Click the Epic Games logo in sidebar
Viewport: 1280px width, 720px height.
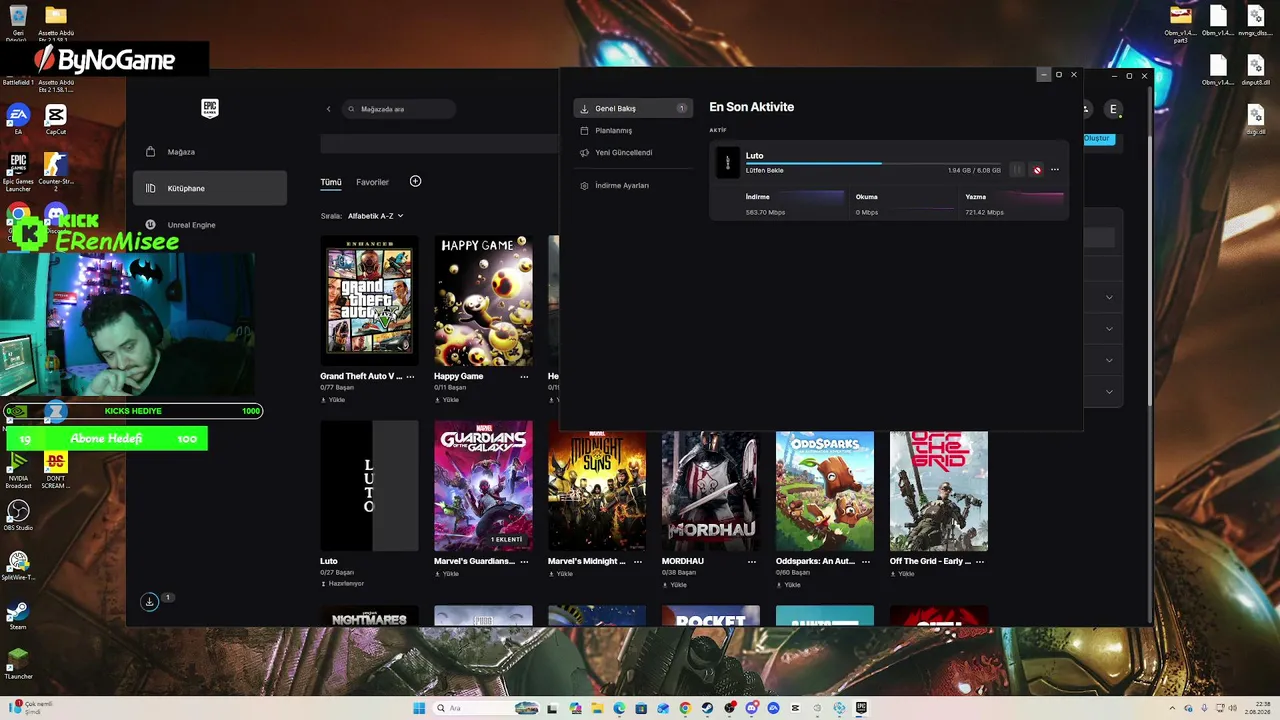pos(210,108)
